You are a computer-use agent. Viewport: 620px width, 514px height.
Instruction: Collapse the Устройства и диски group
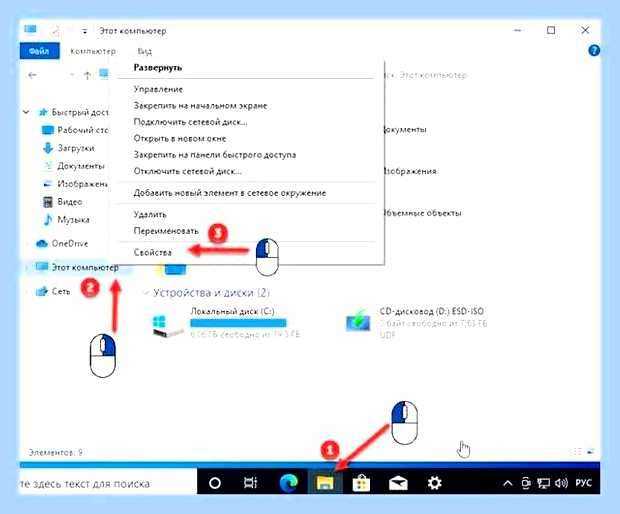(146, 293)
